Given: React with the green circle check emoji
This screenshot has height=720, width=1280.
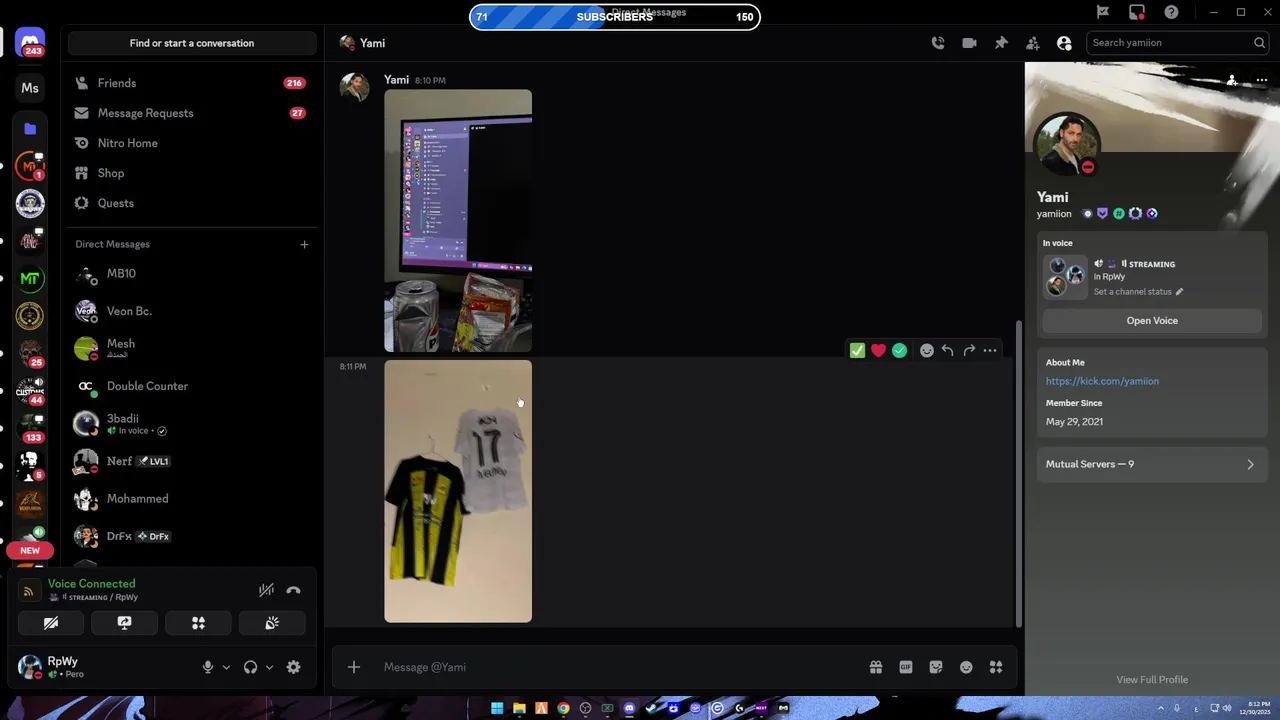Looking at the screenshot, I should click(899, 350).
